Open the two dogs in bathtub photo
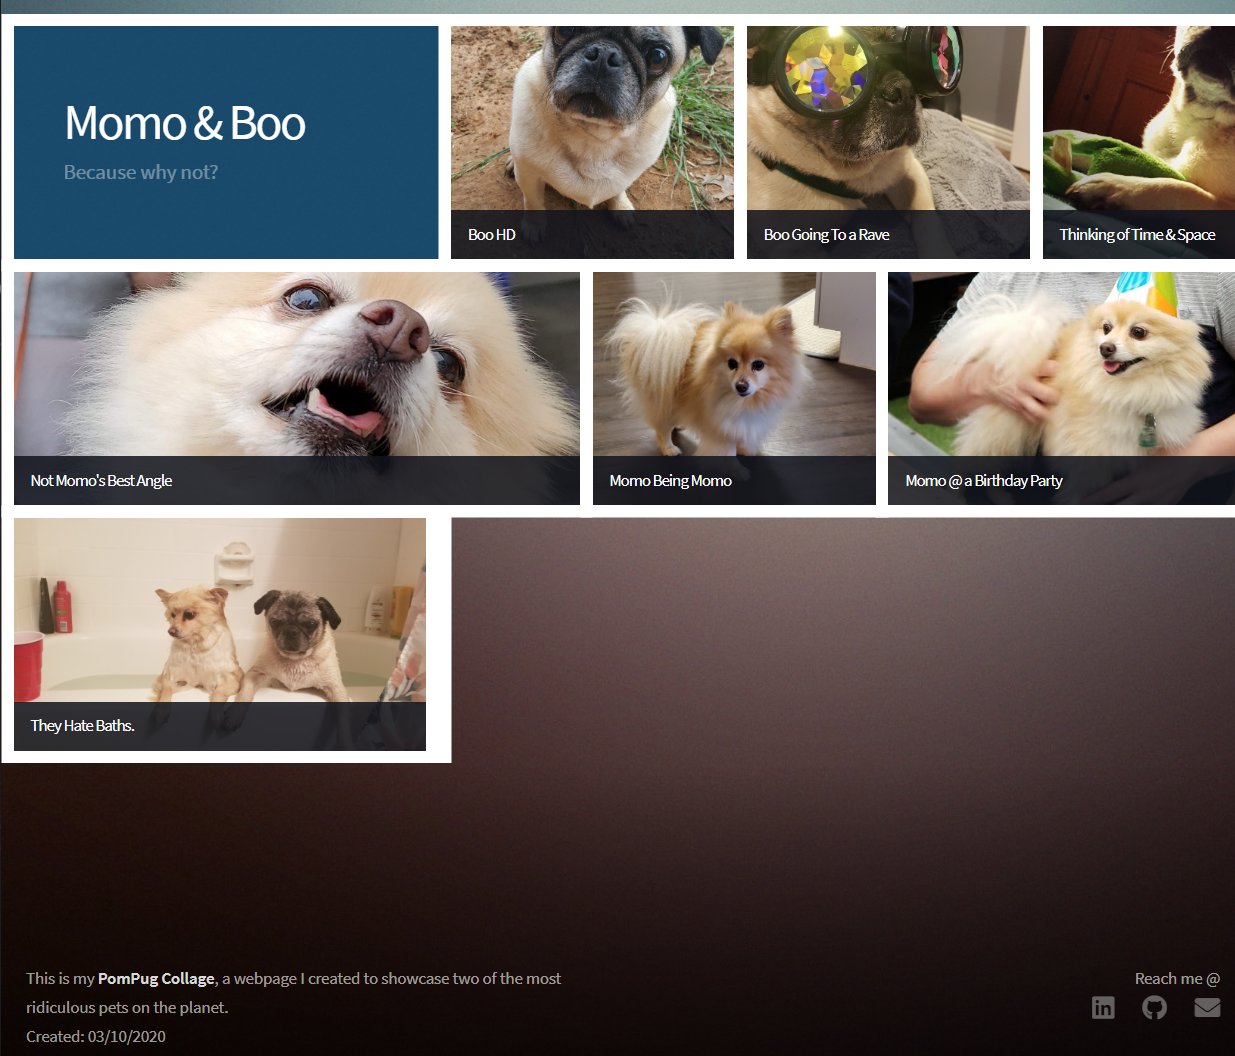This screenshot has width=1235, height=1056. pos(220,610)
